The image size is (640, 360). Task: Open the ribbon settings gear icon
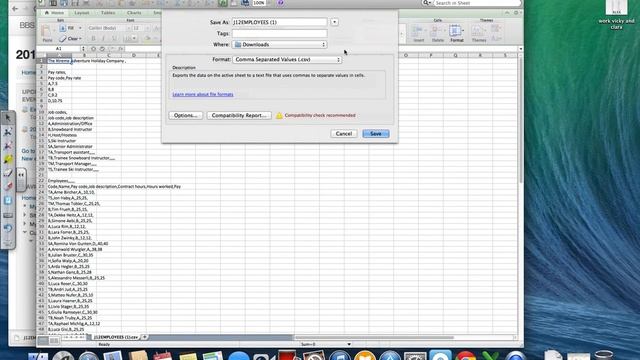(x=516, y=13)
